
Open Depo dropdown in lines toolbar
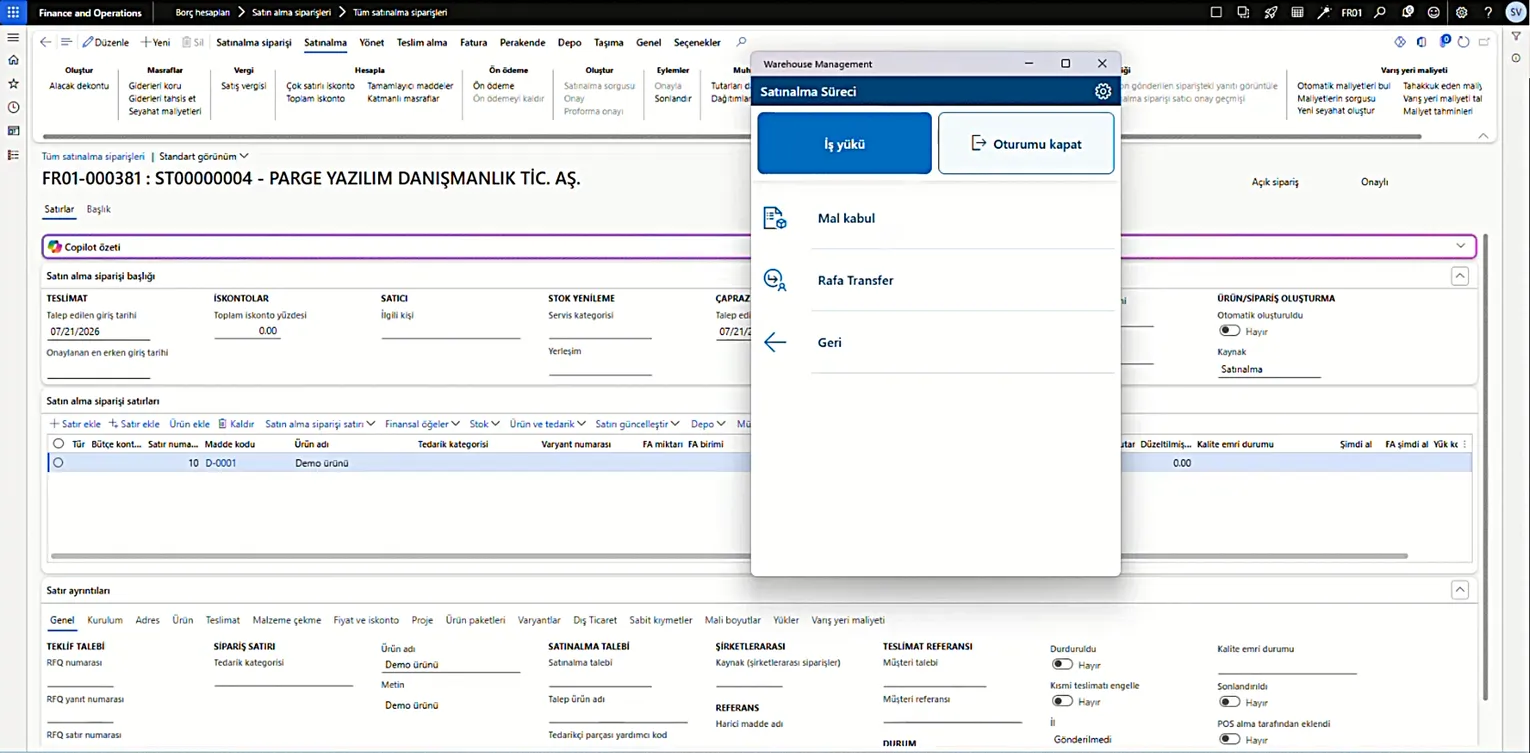708,424
